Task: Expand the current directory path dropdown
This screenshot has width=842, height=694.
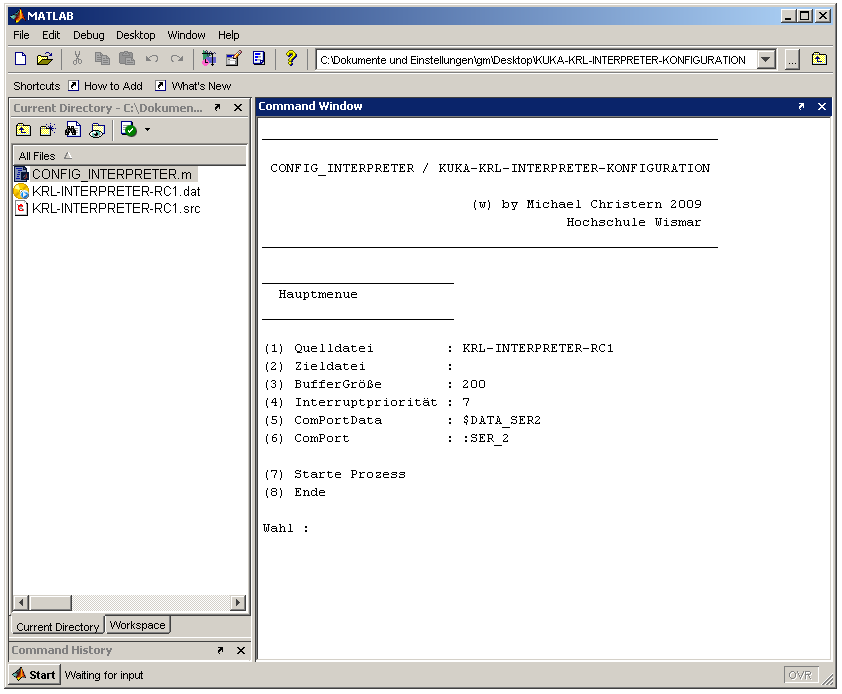Action: [766, 60]
